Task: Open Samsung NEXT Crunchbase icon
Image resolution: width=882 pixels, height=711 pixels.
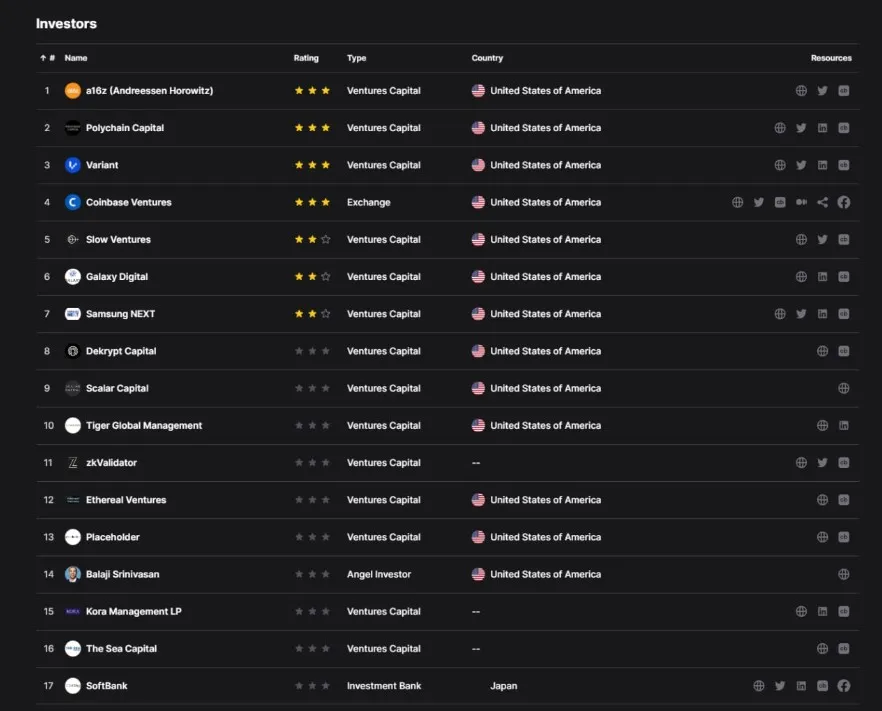Action: (844, 313)
